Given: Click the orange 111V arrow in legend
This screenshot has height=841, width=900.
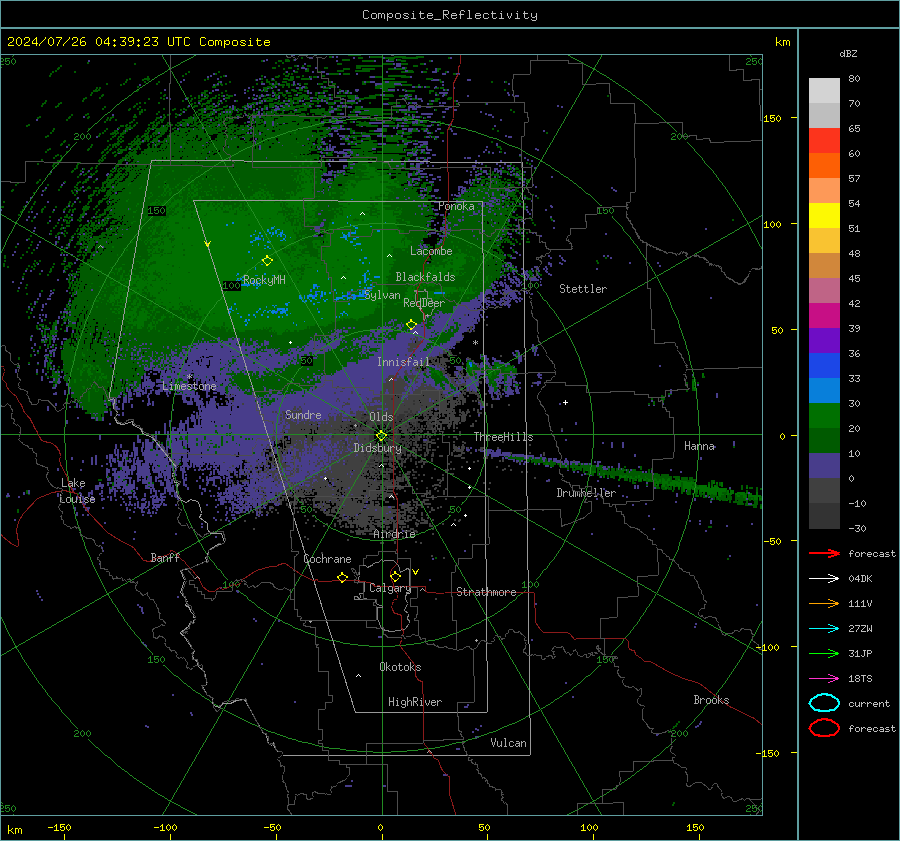Looking at the screenshot, I should click(824, 603).
